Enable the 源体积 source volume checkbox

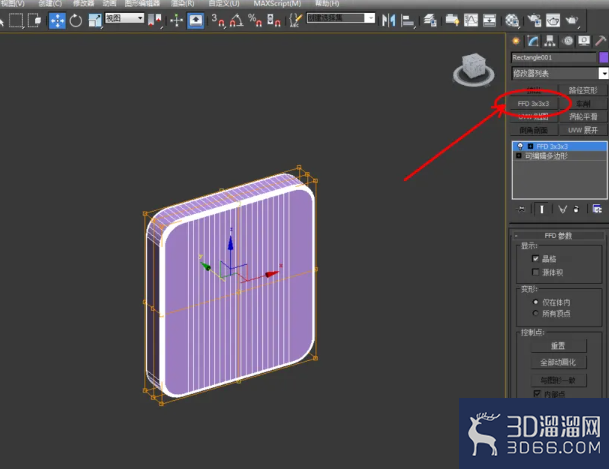point(536,272)
